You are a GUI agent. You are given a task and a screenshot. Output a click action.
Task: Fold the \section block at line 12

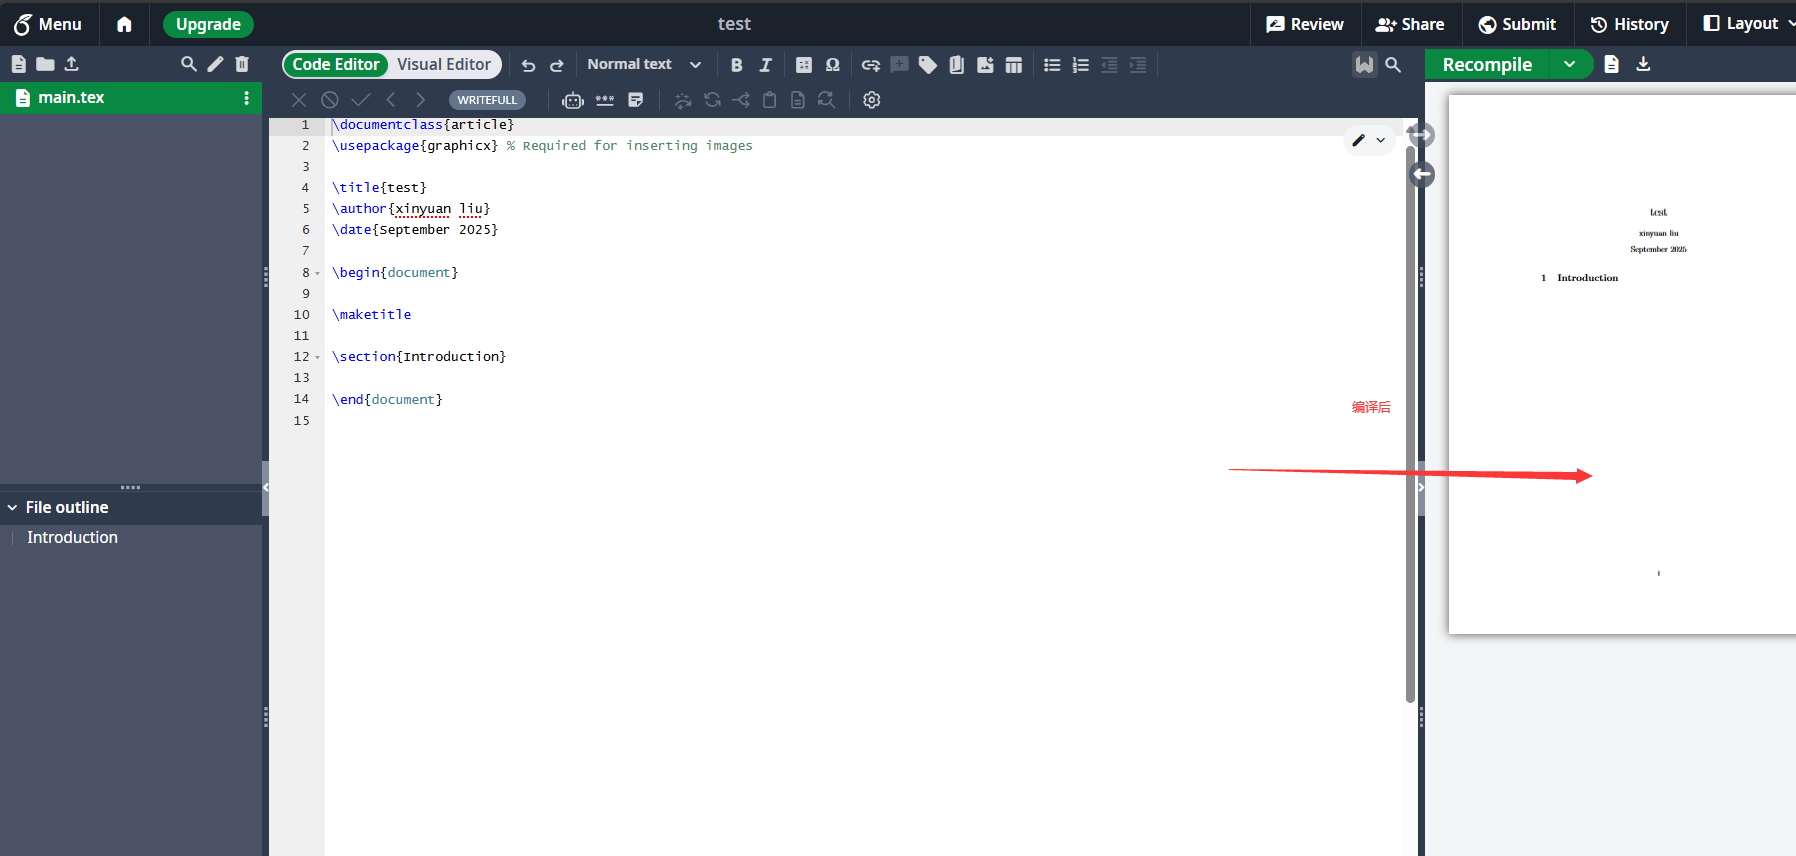[318, 357]
